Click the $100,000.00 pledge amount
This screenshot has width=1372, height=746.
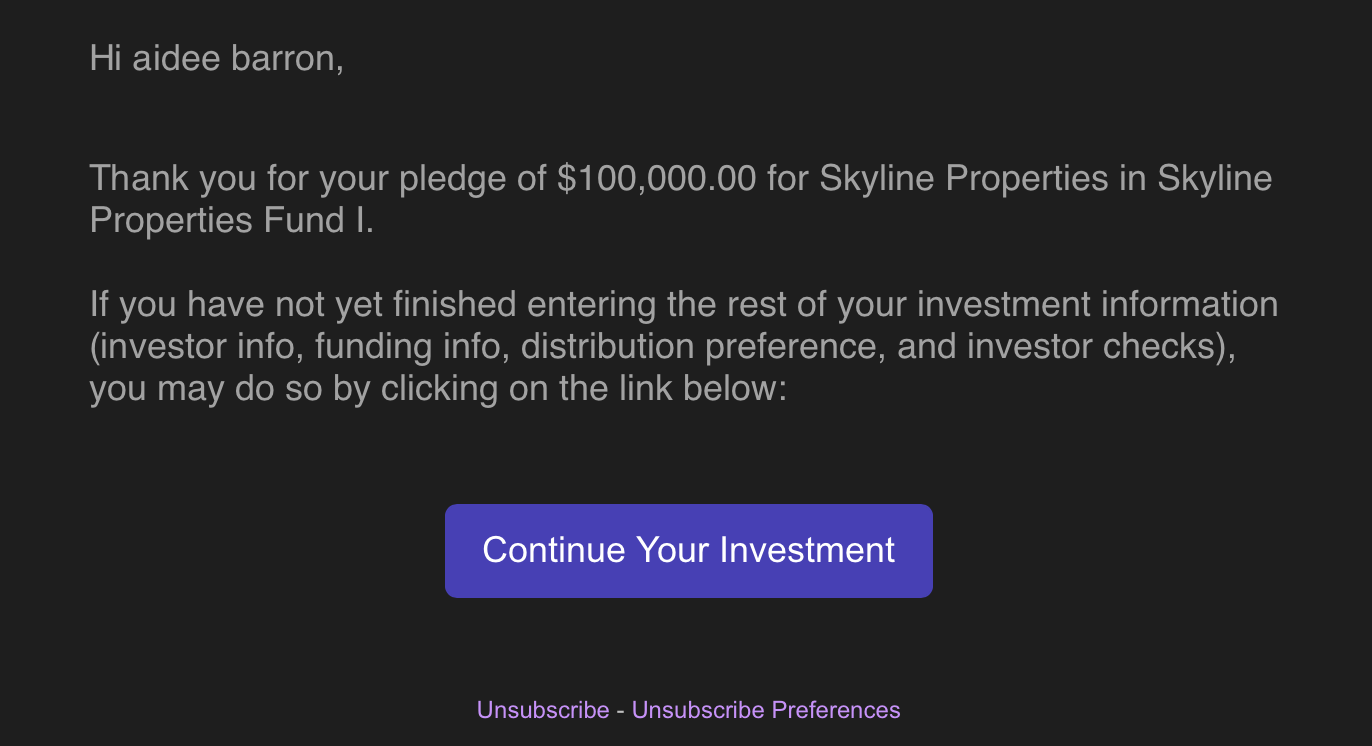tap(658, 179)
